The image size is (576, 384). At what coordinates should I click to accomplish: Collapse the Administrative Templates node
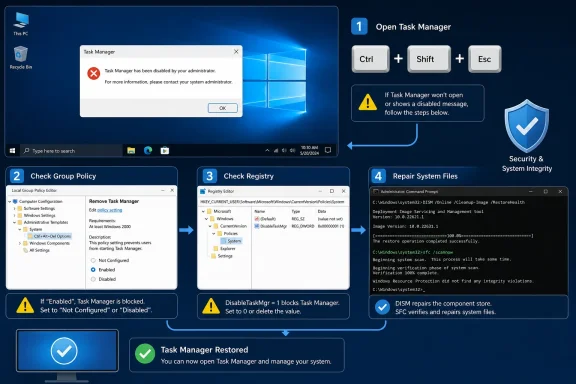point(15,222)
